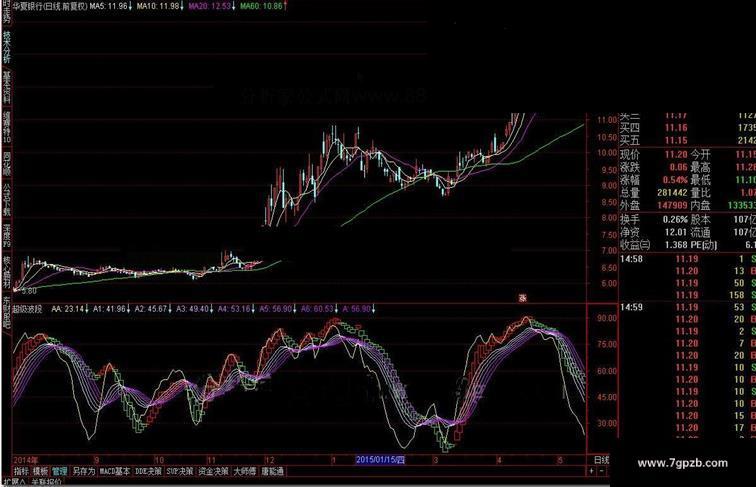
Task: Click the trade row with volume 158
Action: tap(688, 295)
